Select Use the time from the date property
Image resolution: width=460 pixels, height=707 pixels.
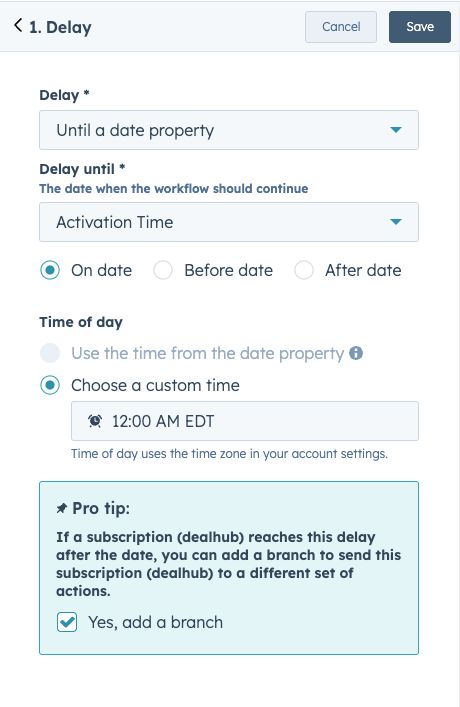tap(50, 353)
